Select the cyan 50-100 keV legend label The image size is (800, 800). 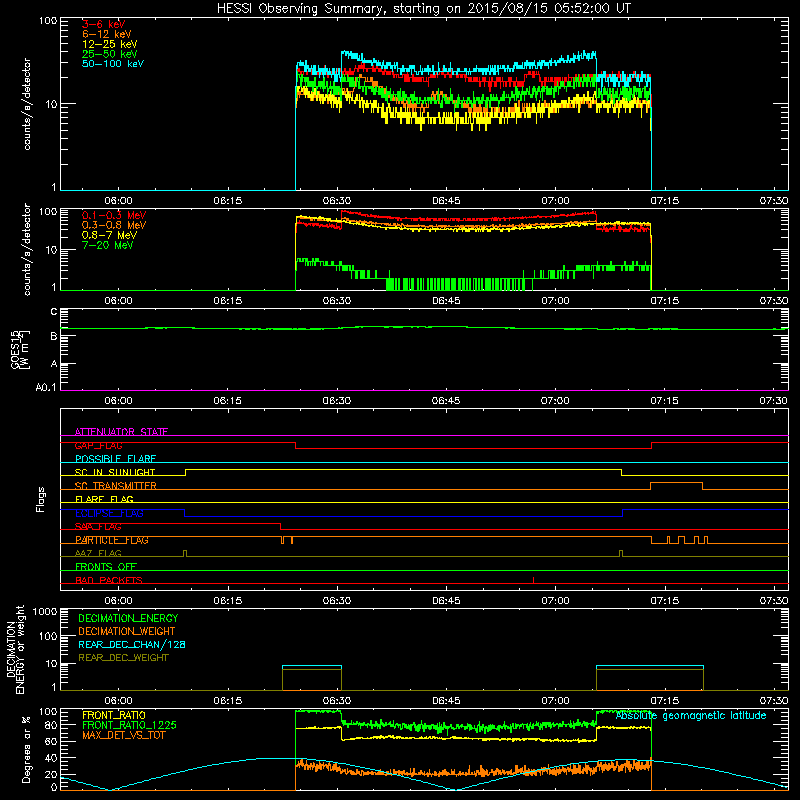(x=112, y=64)
